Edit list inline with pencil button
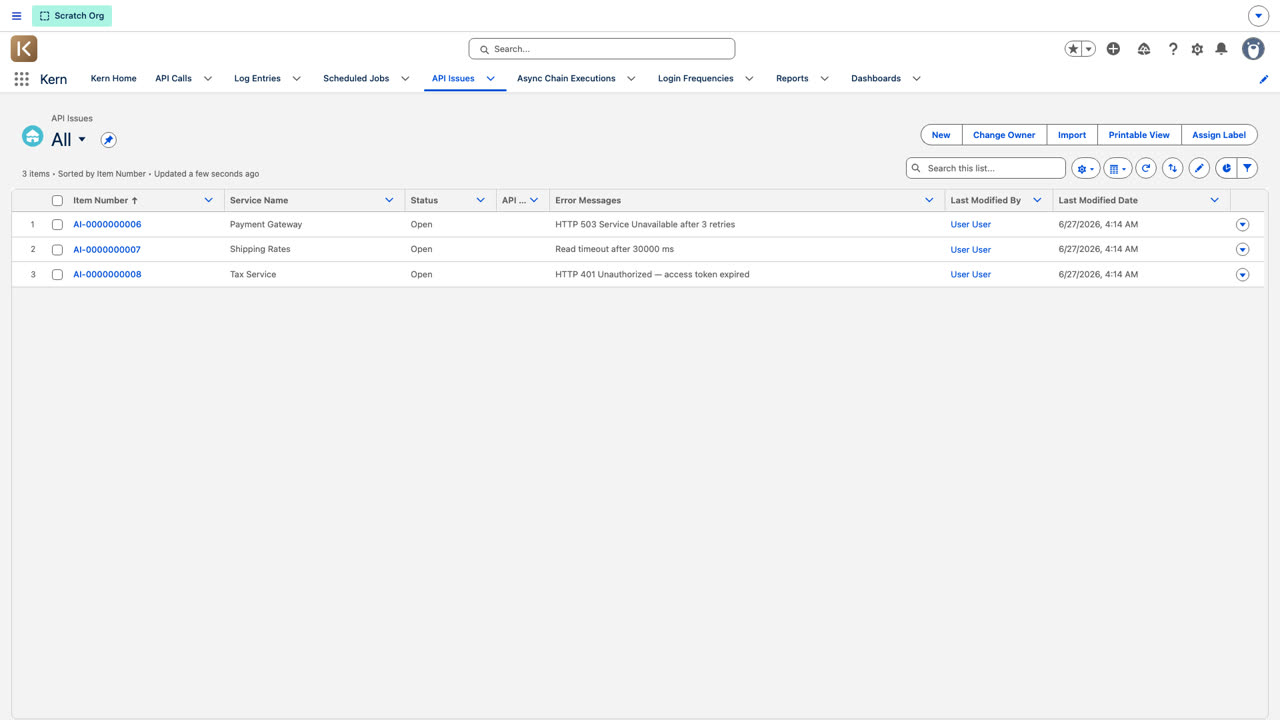 1199,168
